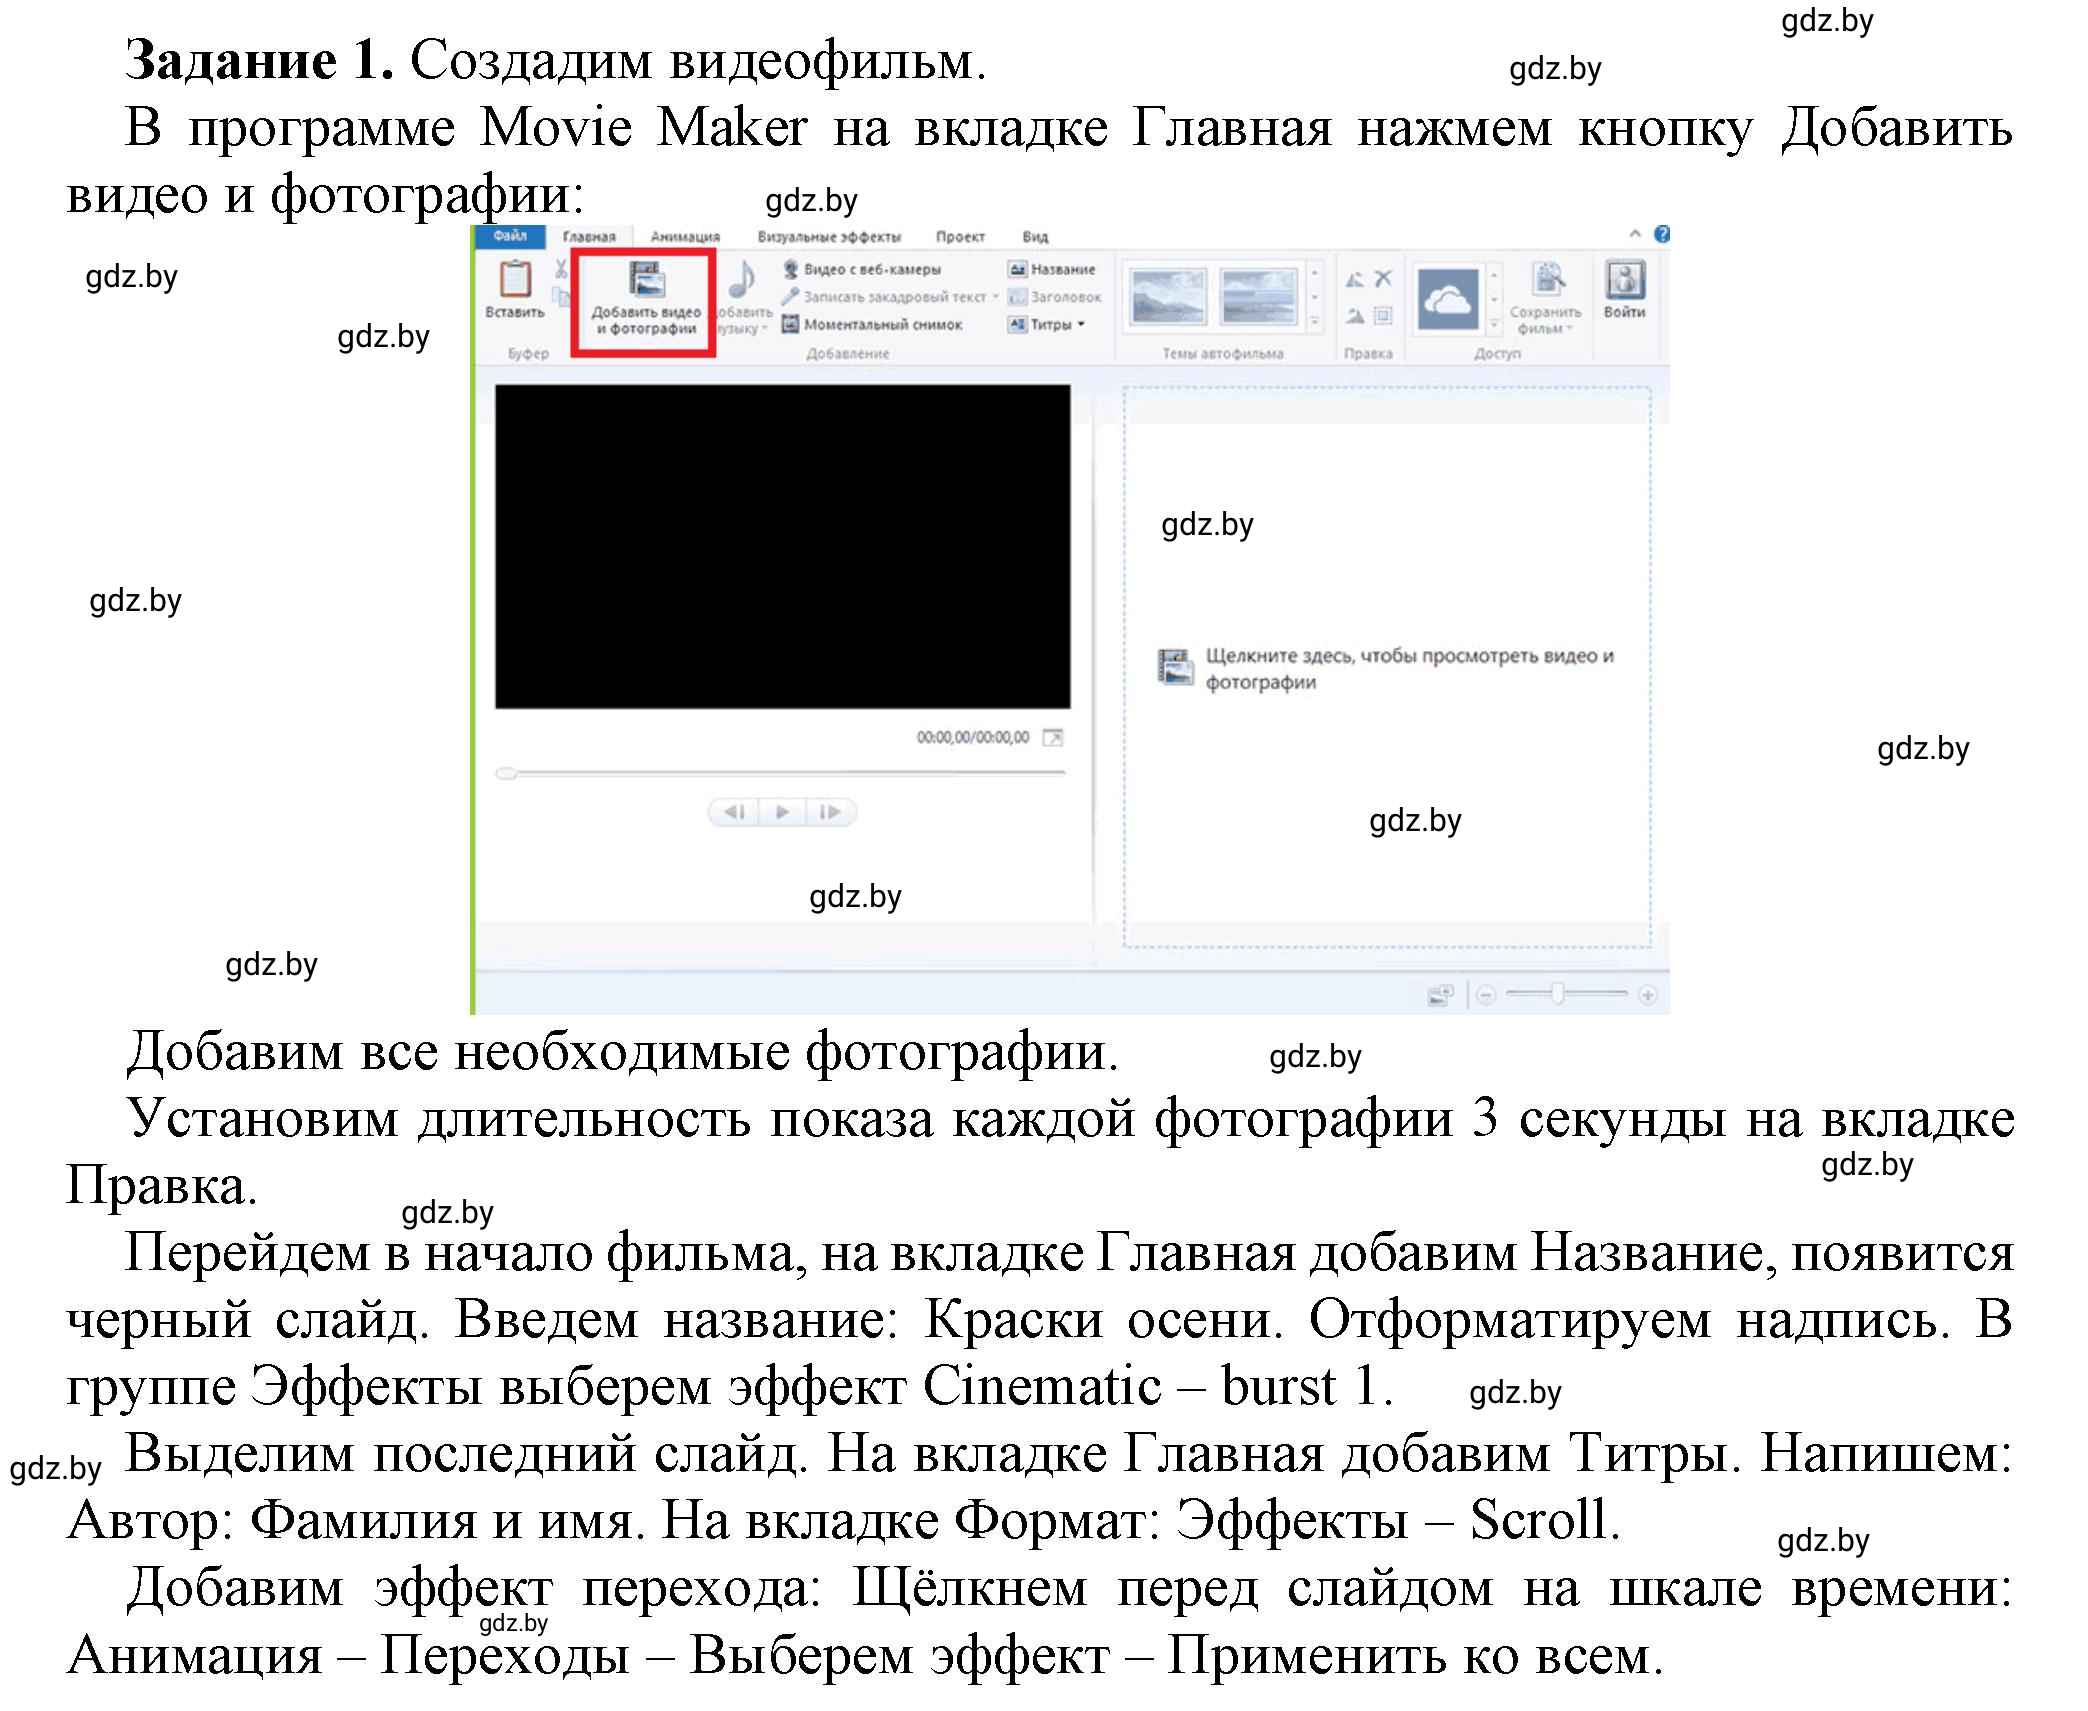Switch to the Вид ribbon tab

click(x=1035, y=237)
